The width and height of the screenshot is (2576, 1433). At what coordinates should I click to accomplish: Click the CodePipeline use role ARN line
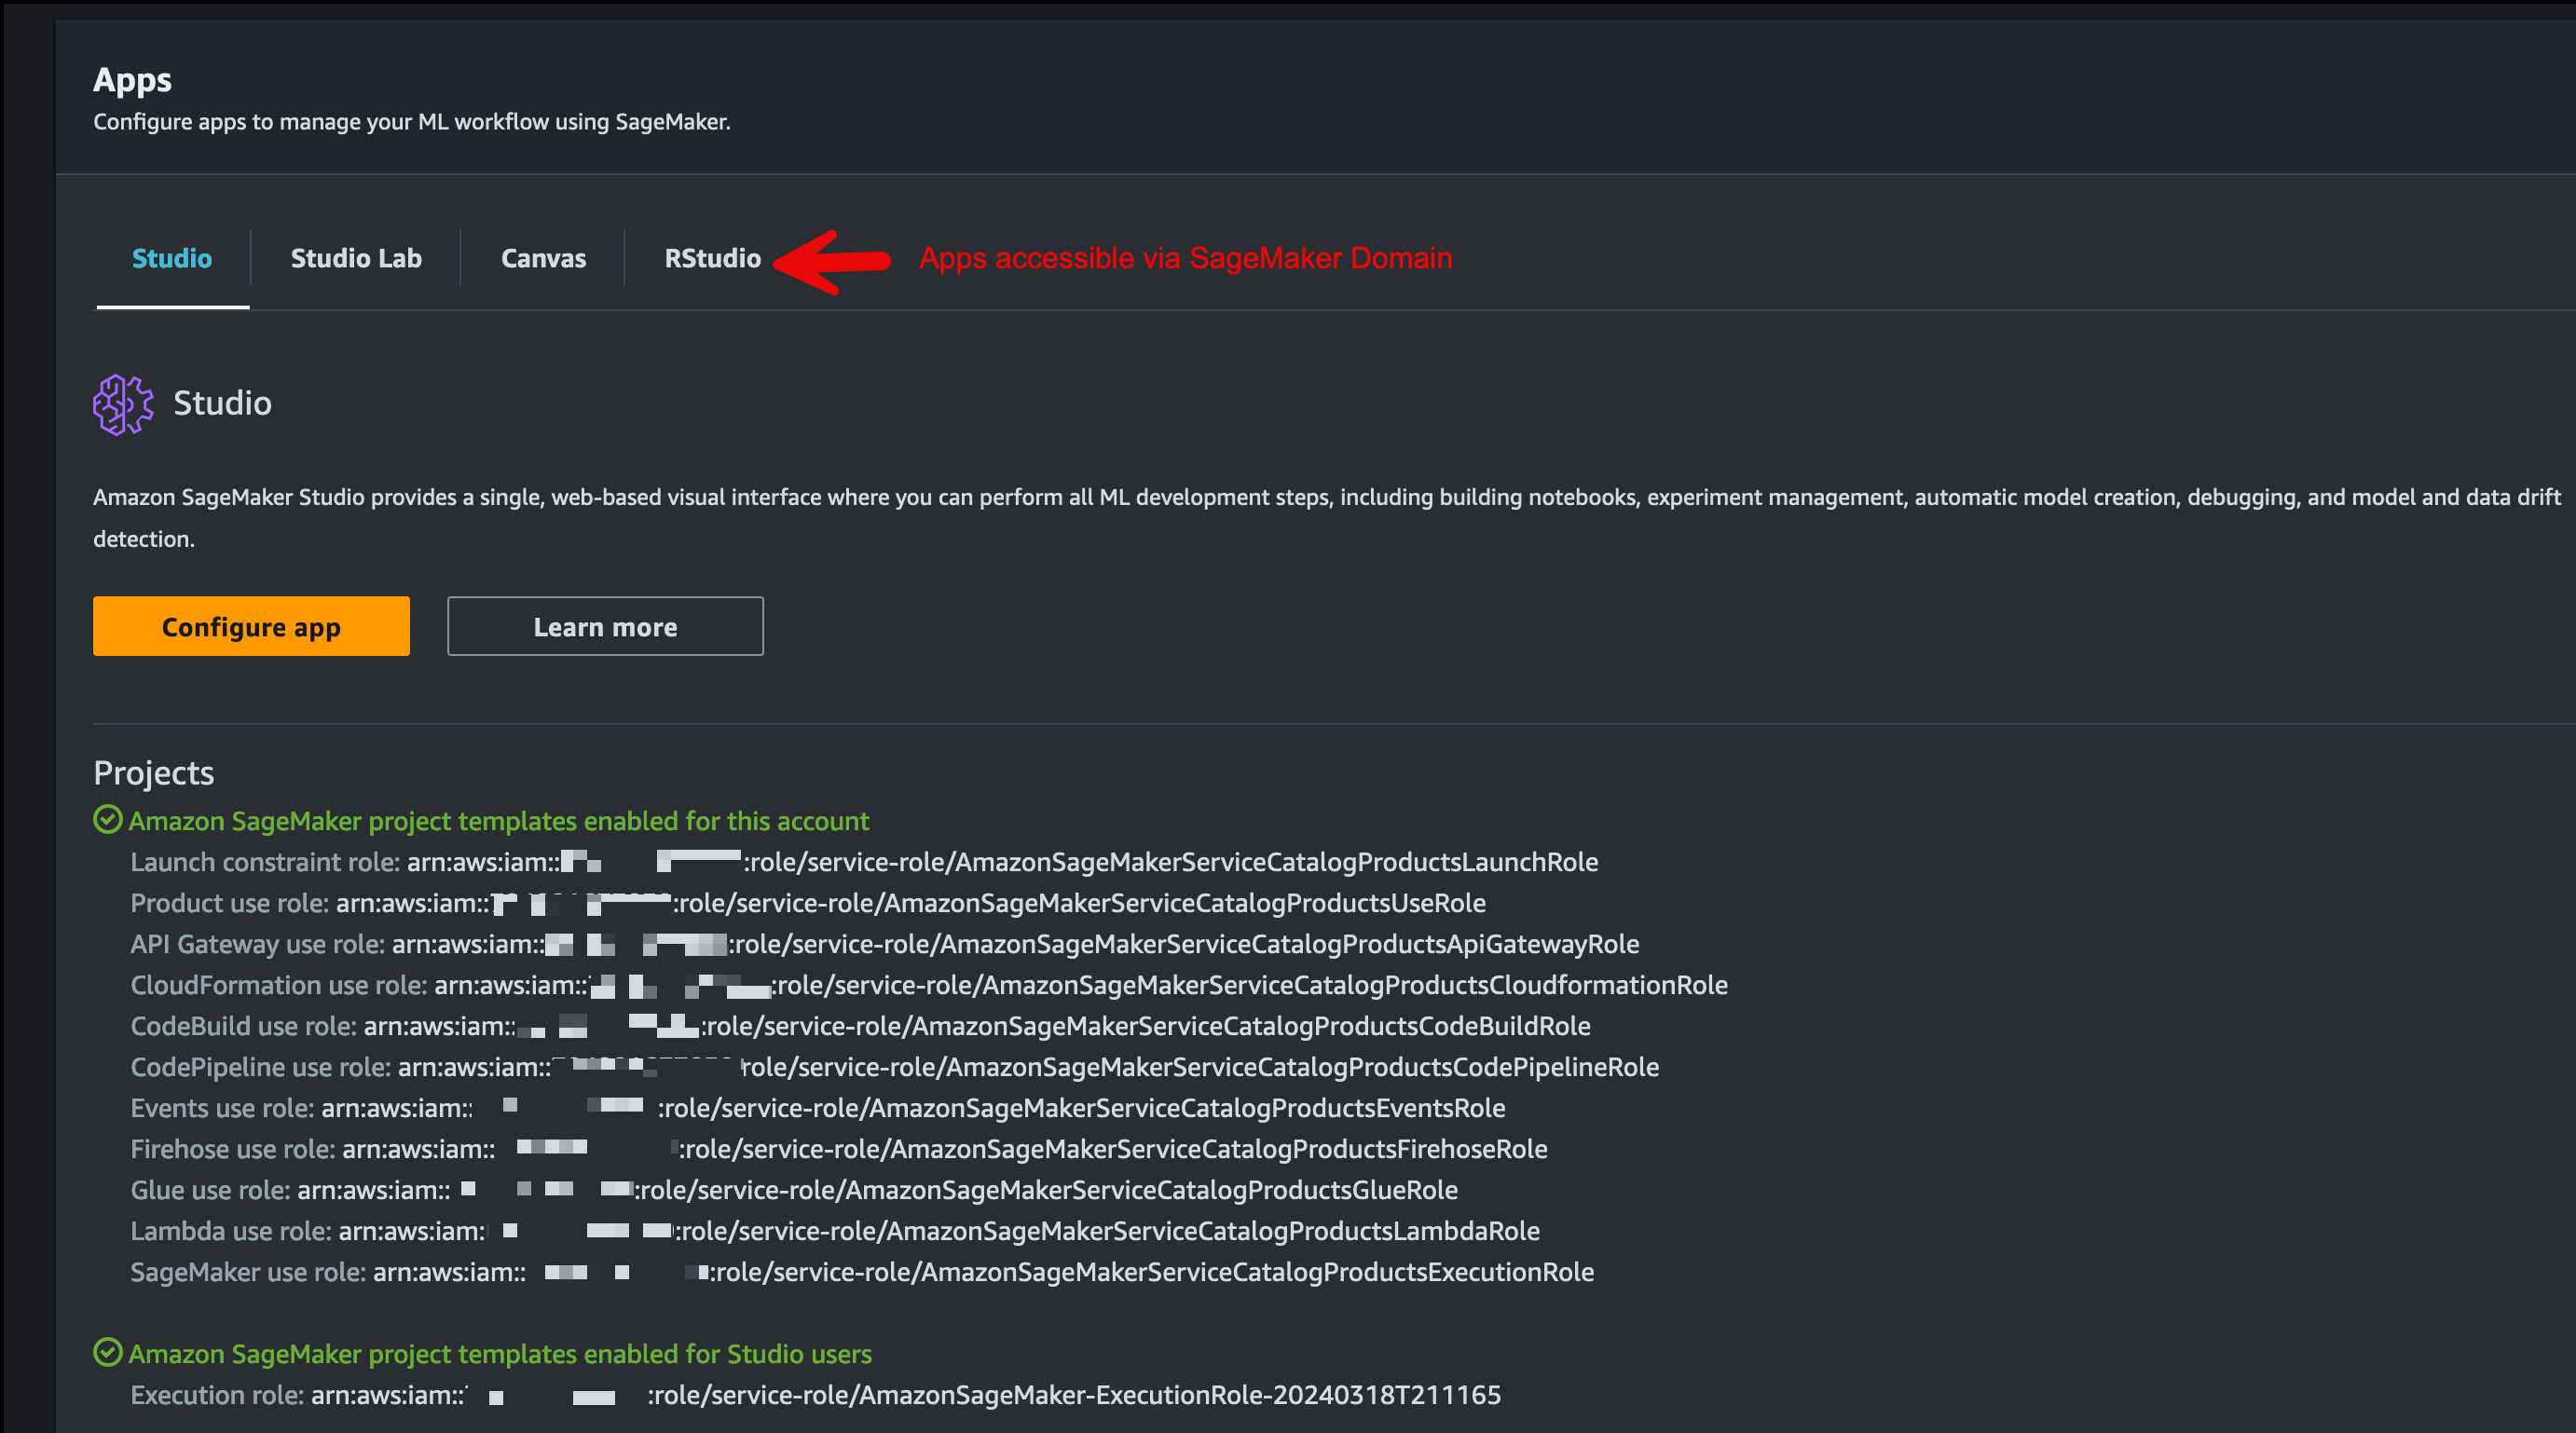click(x=895, y=1067)
